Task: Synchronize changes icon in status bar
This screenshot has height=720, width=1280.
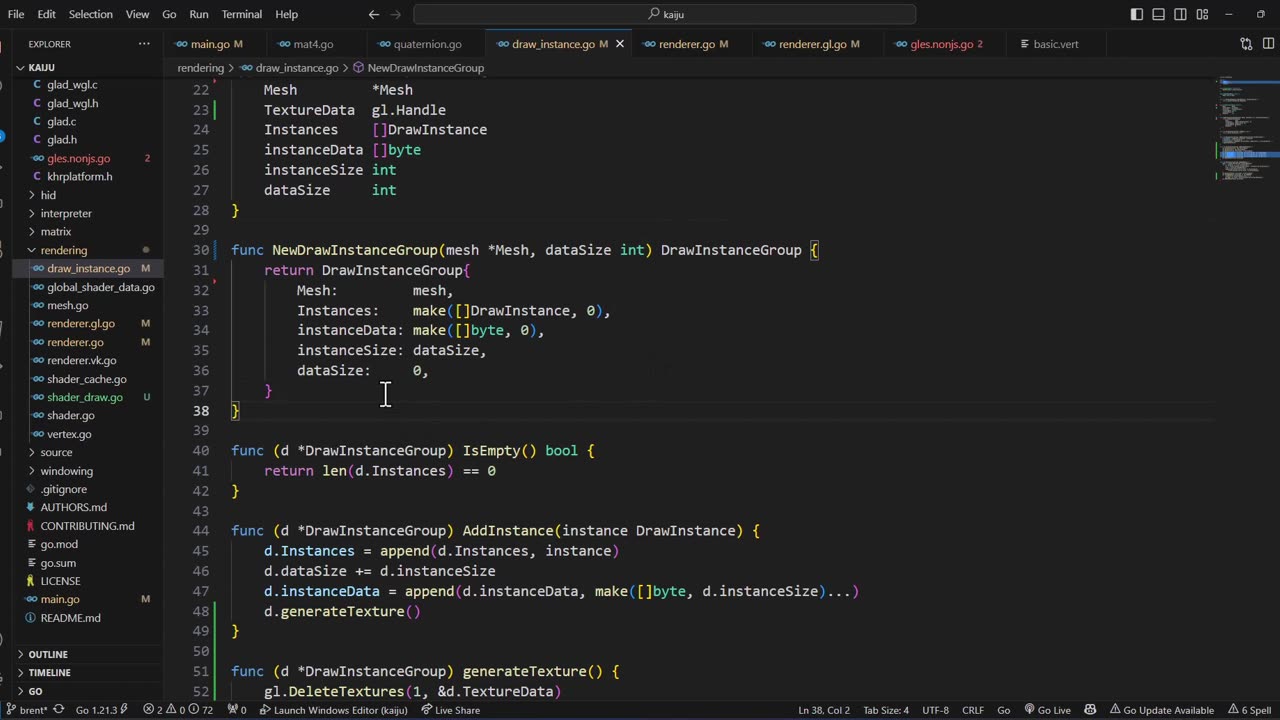Action: [x=58, y=710]
